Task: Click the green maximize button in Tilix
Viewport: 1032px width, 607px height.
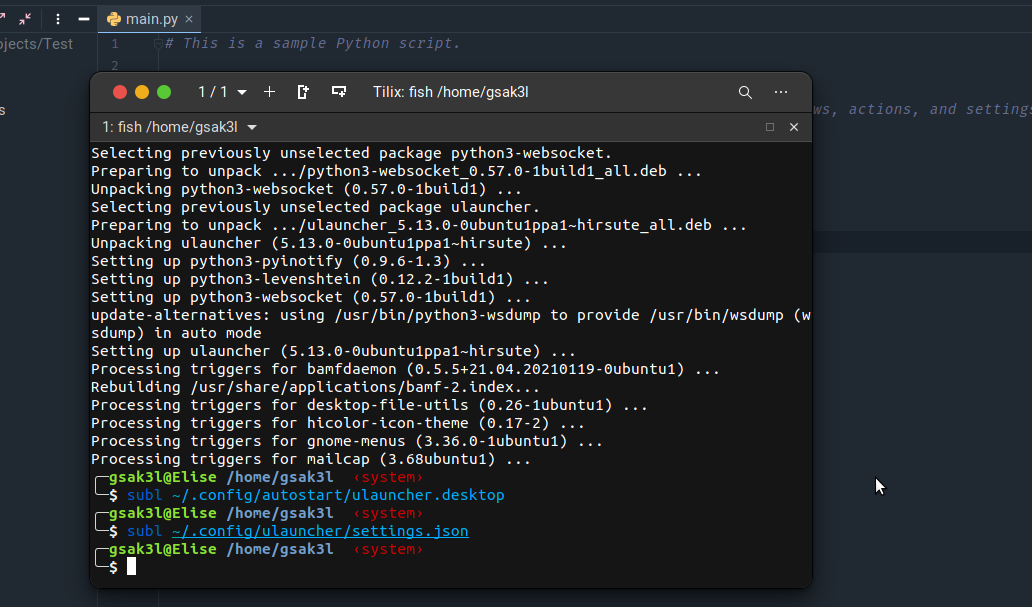Action: (165, 92)
